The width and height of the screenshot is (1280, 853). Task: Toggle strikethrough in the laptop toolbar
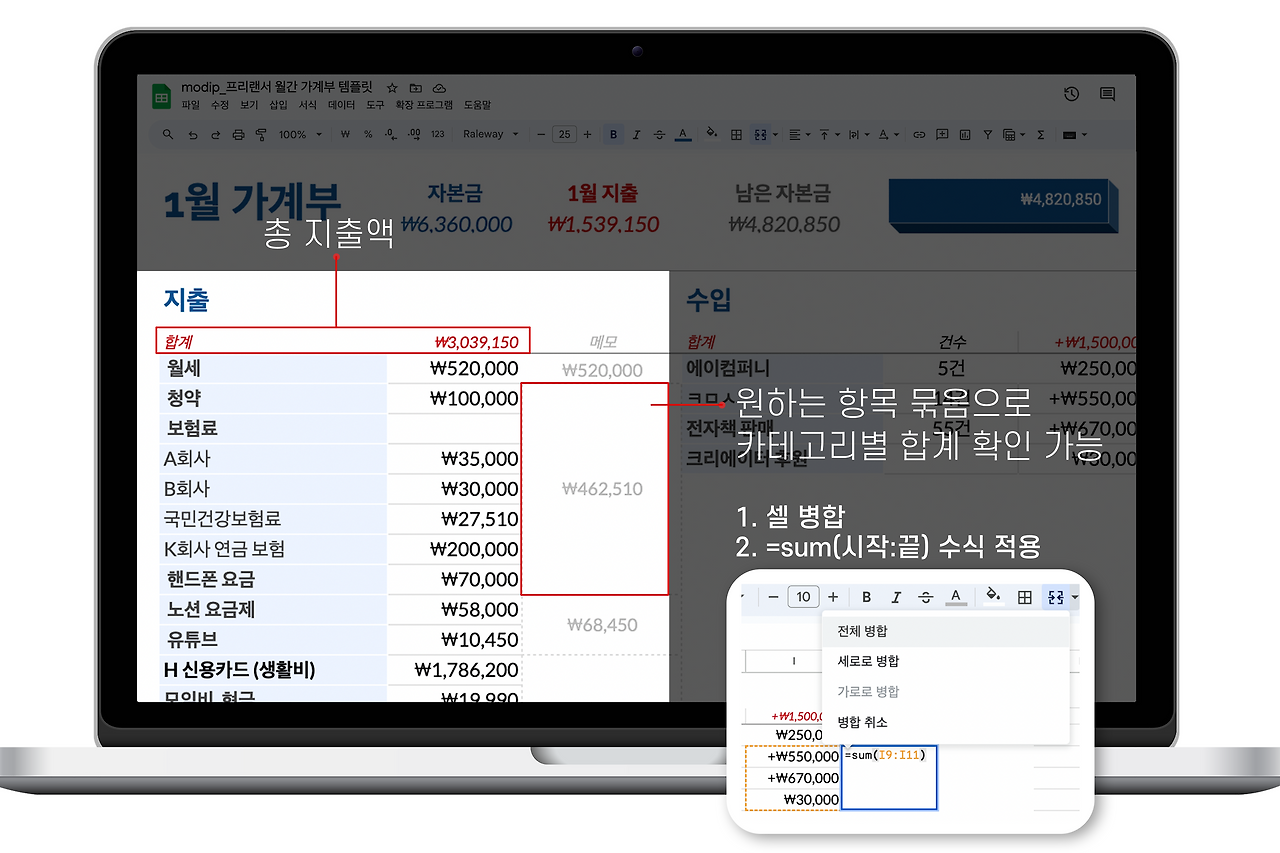(659, 134)
